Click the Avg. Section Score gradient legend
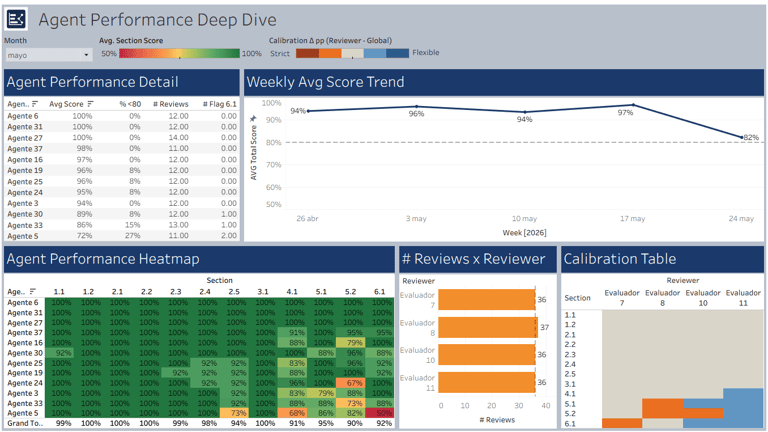768x432 pixels. tap(179, 53)
